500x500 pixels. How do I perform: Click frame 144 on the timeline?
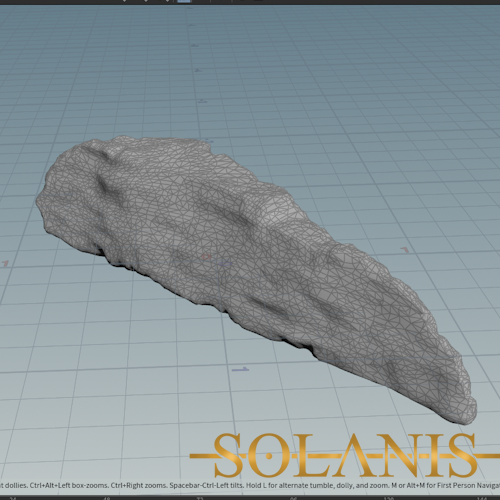click(482, 498)
